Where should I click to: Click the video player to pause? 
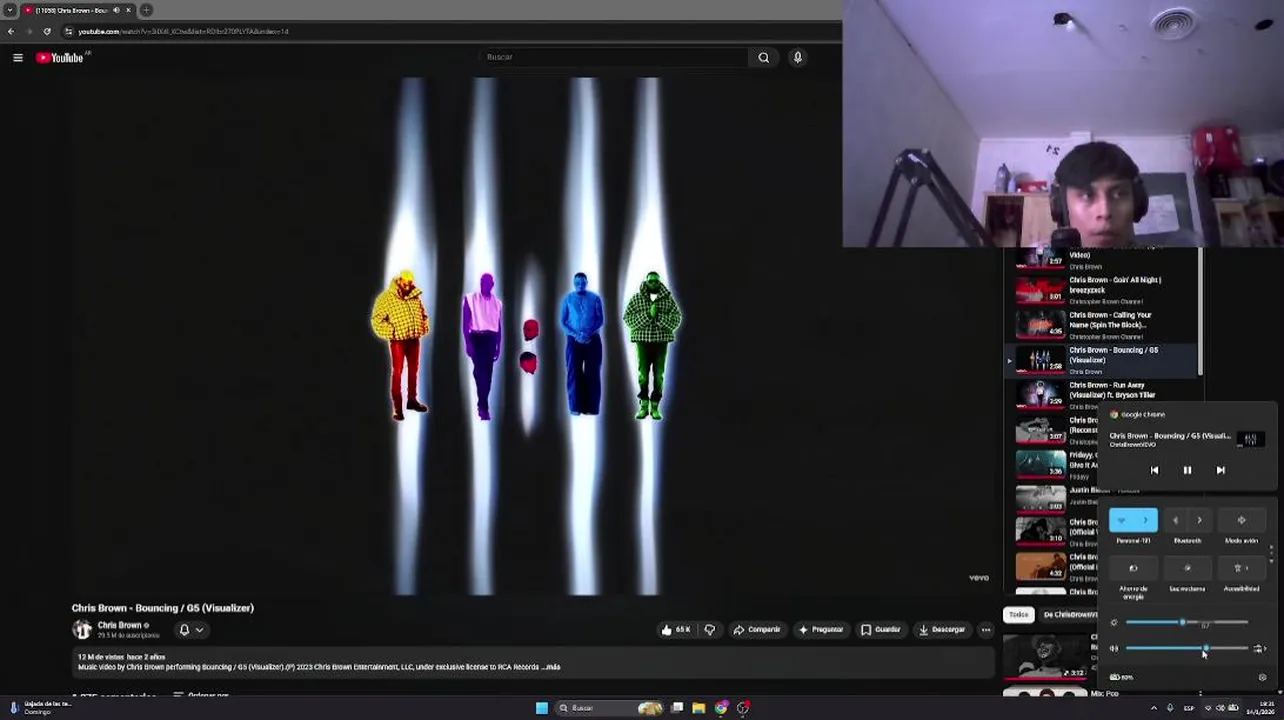(531, 336)
